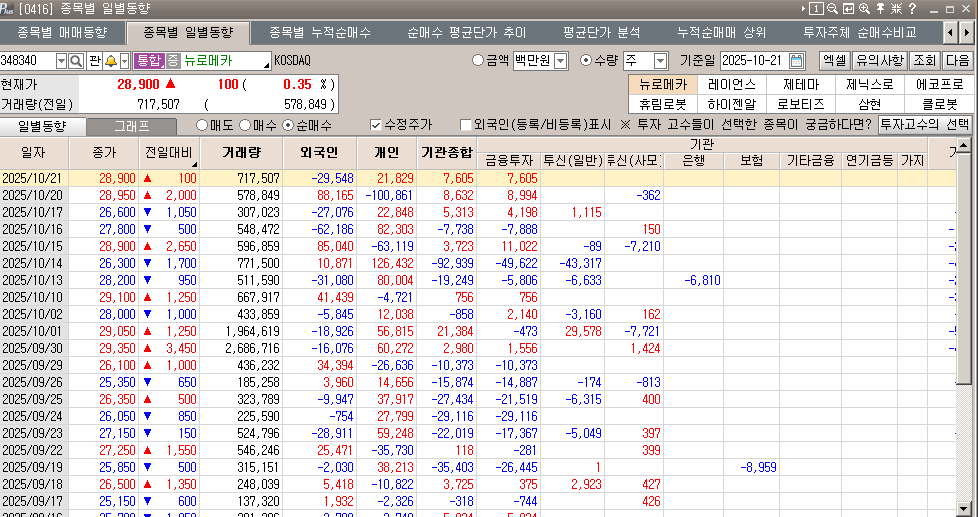Open the calendar date picker icon
Image resolution: width=978 pixels, height=517 pixels.
point(796,60)
